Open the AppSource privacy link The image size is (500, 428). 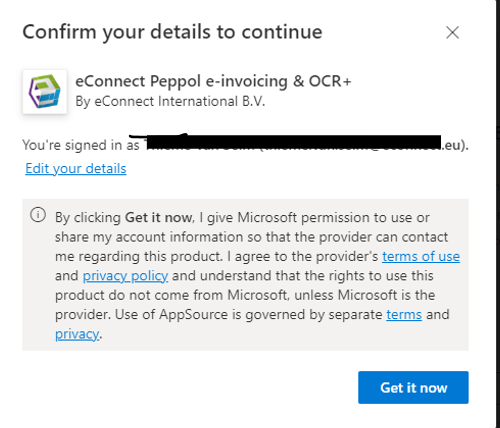[x=77, y=334]
